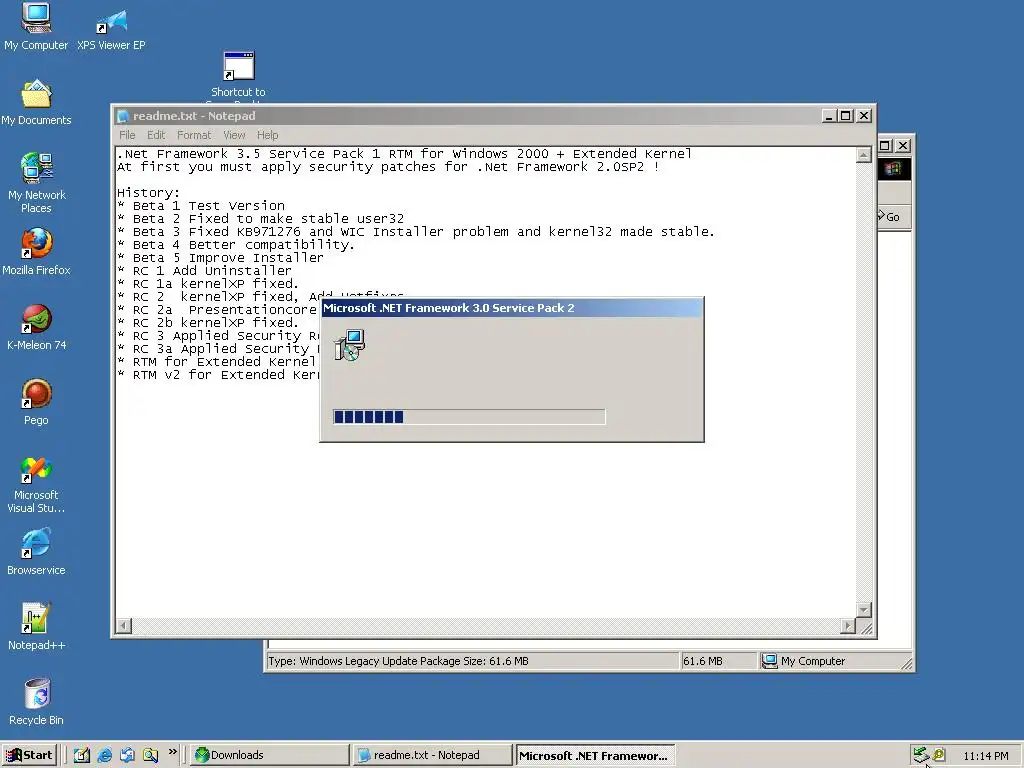Click the Go button in background window

coord(889,217)
